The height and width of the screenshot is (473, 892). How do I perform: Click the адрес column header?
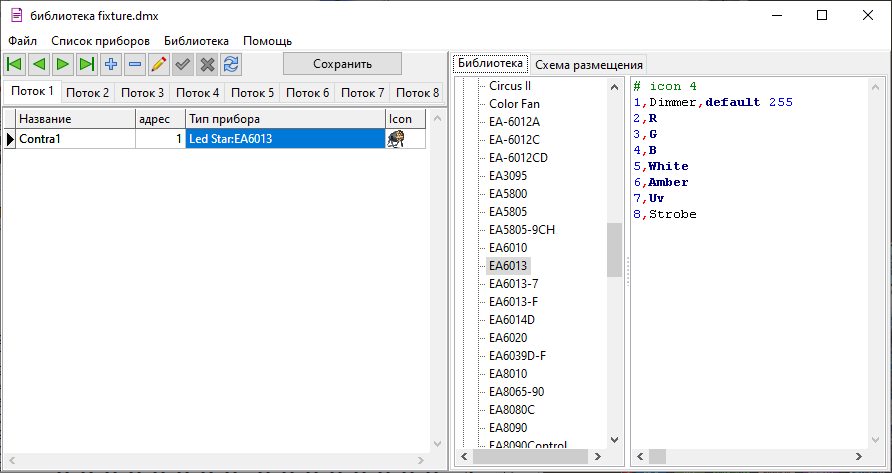tap(160, 119)
